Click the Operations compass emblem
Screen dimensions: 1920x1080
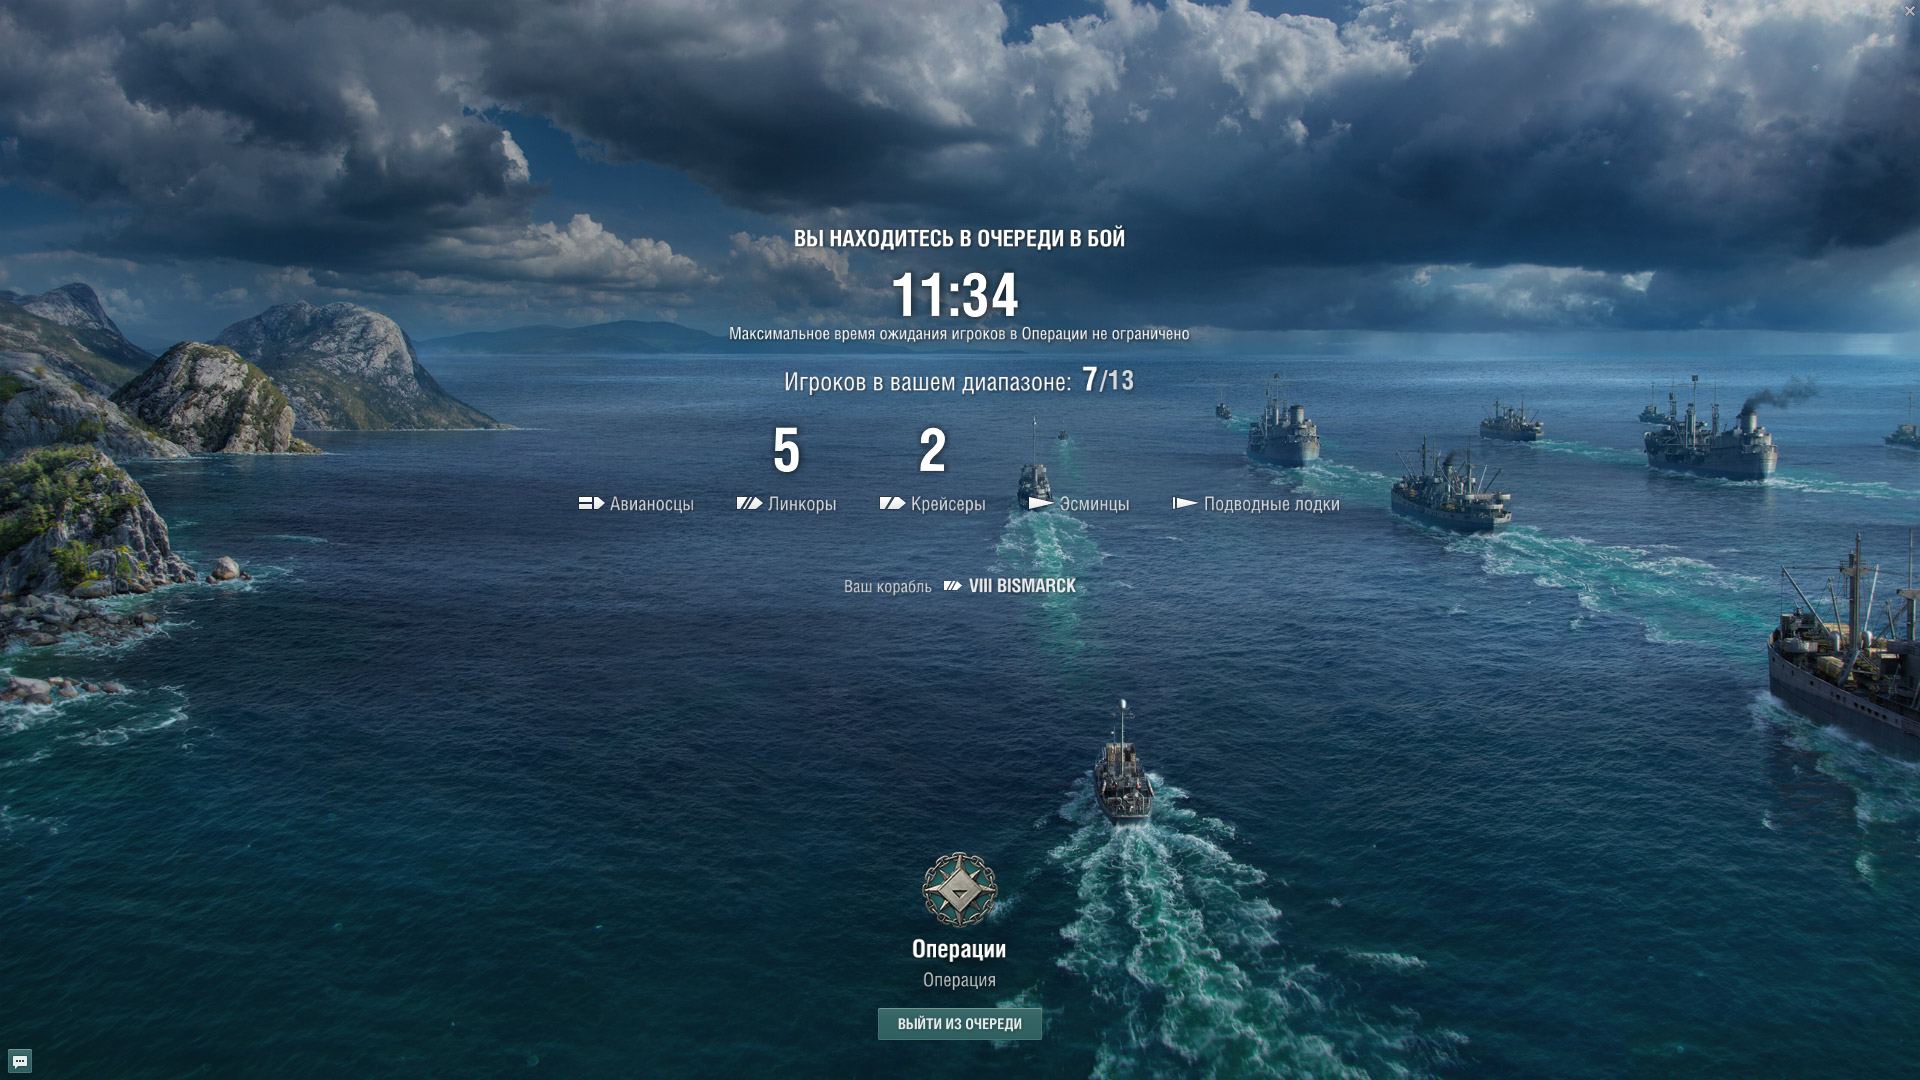coord(959,889)
